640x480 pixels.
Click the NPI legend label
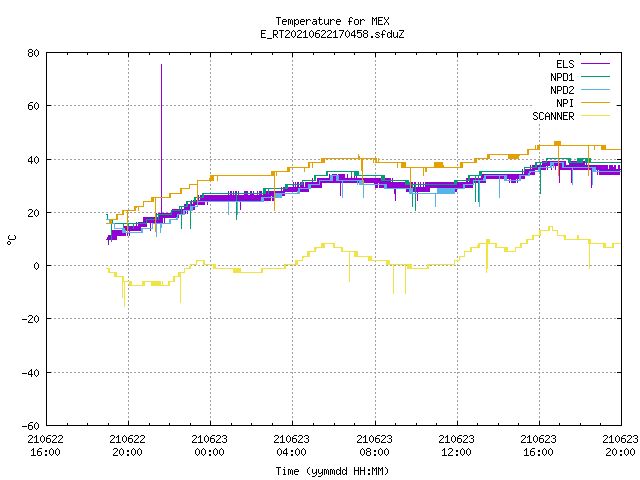[565, 103]
